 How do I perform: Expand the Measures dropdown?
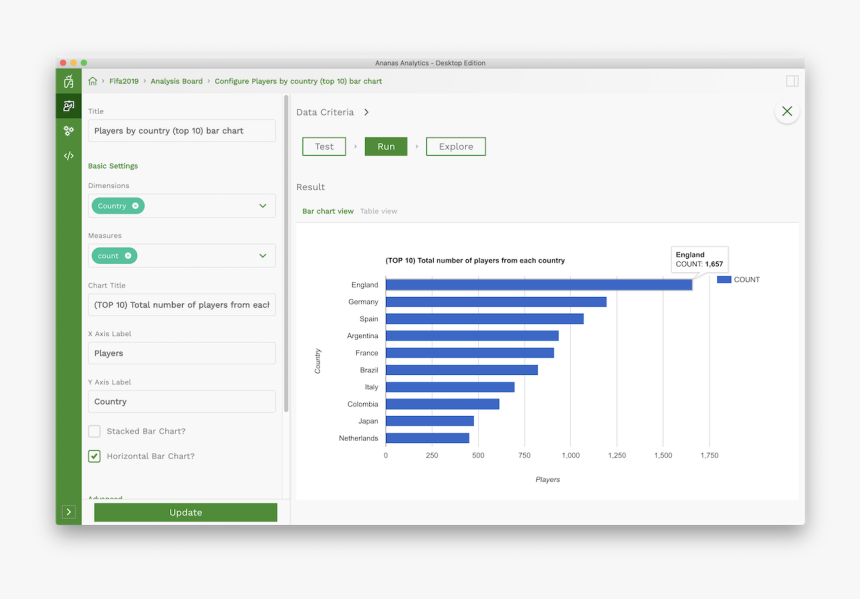click(263, 255)
